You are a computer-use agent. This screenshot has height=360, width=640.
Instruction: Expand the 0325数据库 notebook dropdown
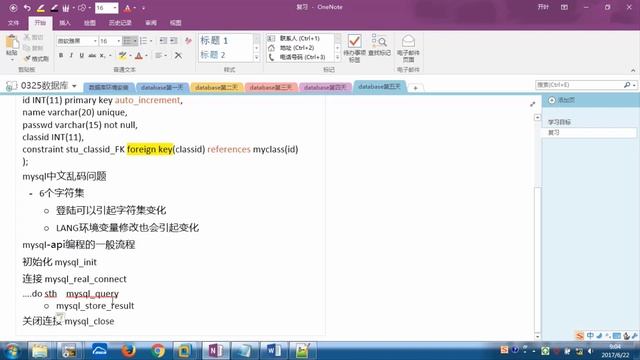click(x=74, y=86)
